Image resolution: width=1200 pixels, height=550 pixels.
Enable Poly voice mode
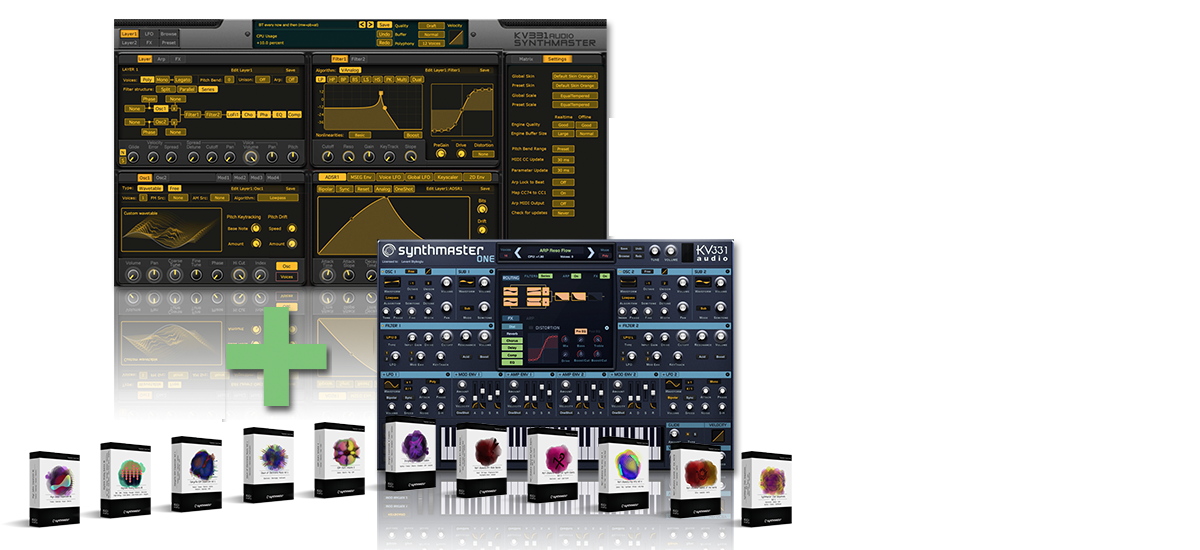coord(147,79)
